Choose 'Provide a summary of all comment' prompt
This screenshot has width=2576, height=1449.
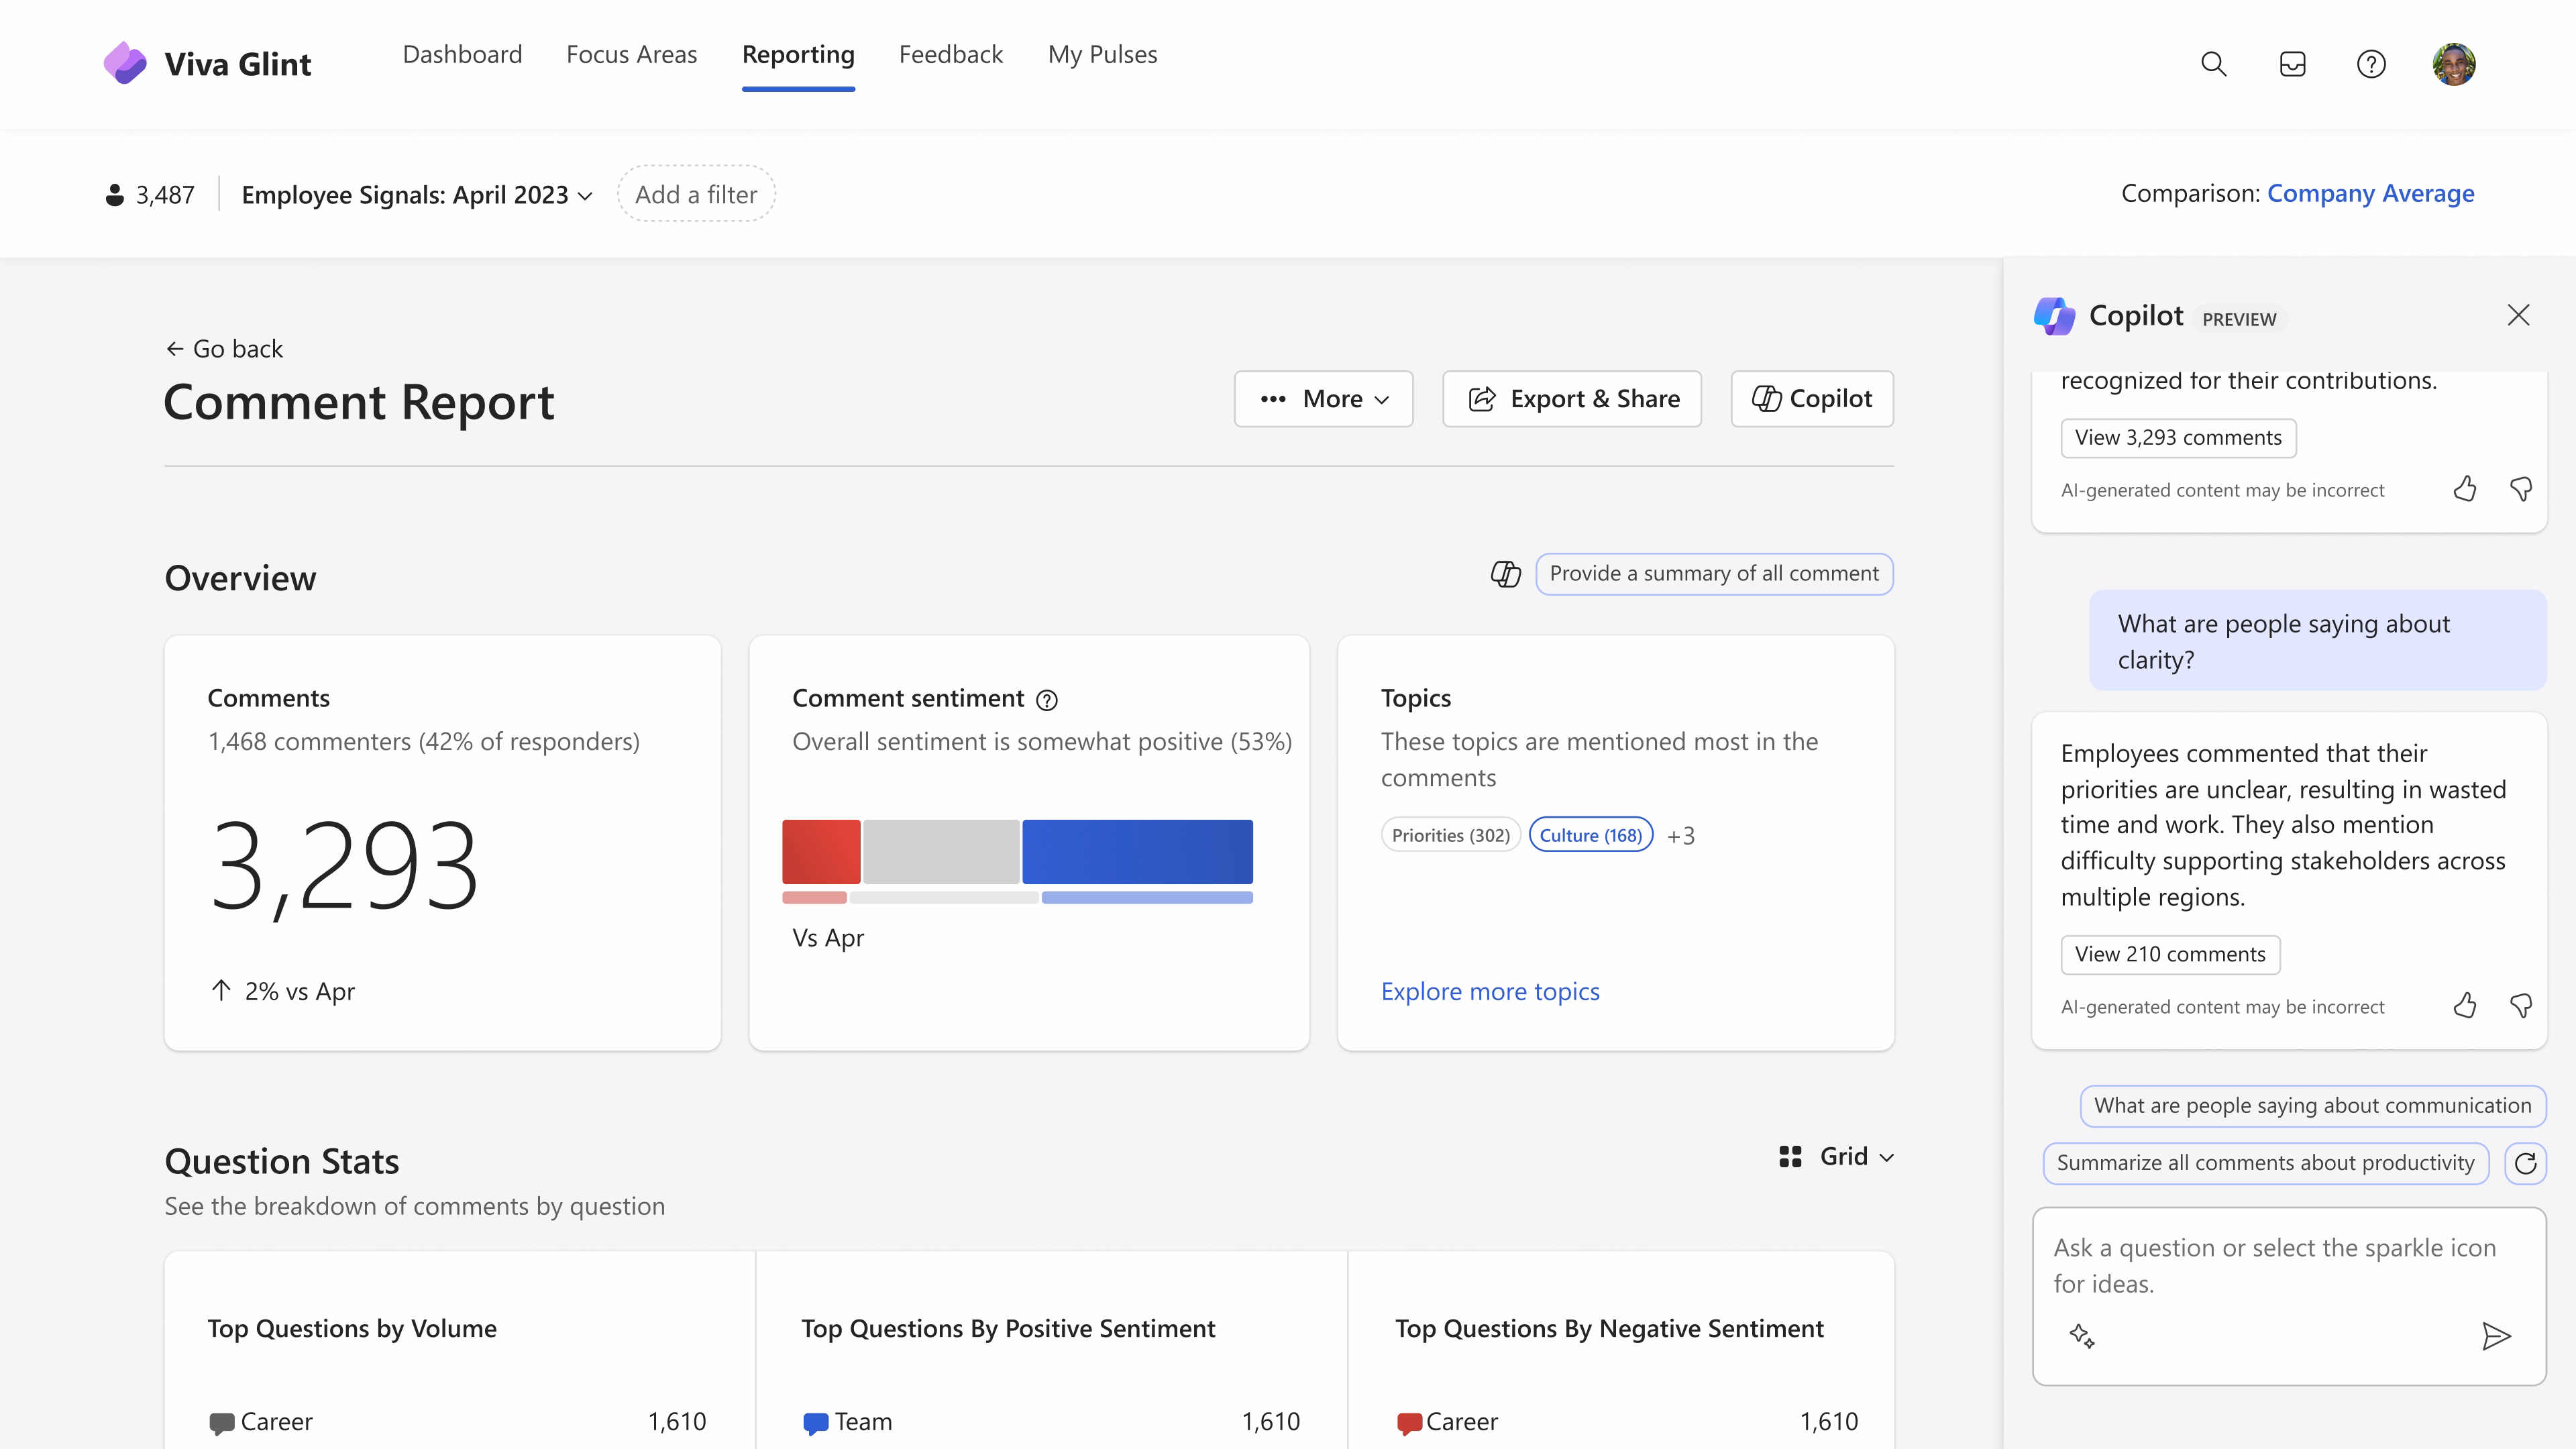1714,574
